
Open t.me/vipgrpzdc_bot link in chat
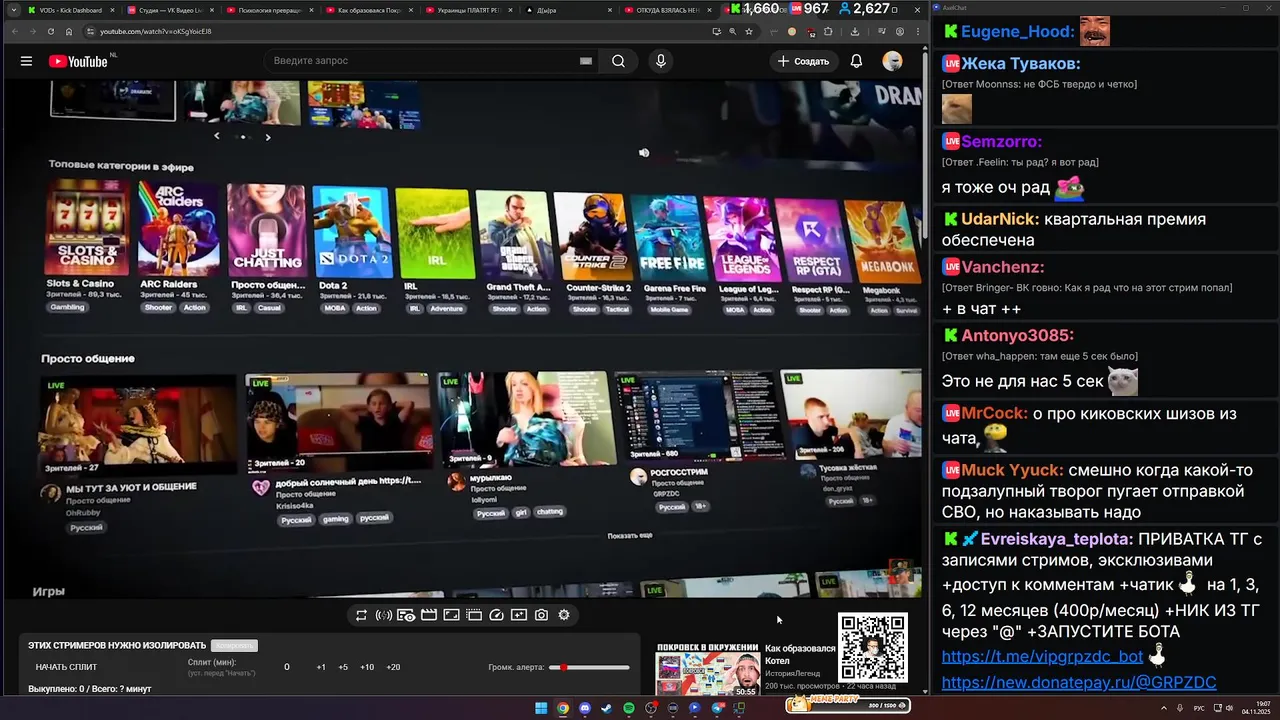(x=1042, y=657)
